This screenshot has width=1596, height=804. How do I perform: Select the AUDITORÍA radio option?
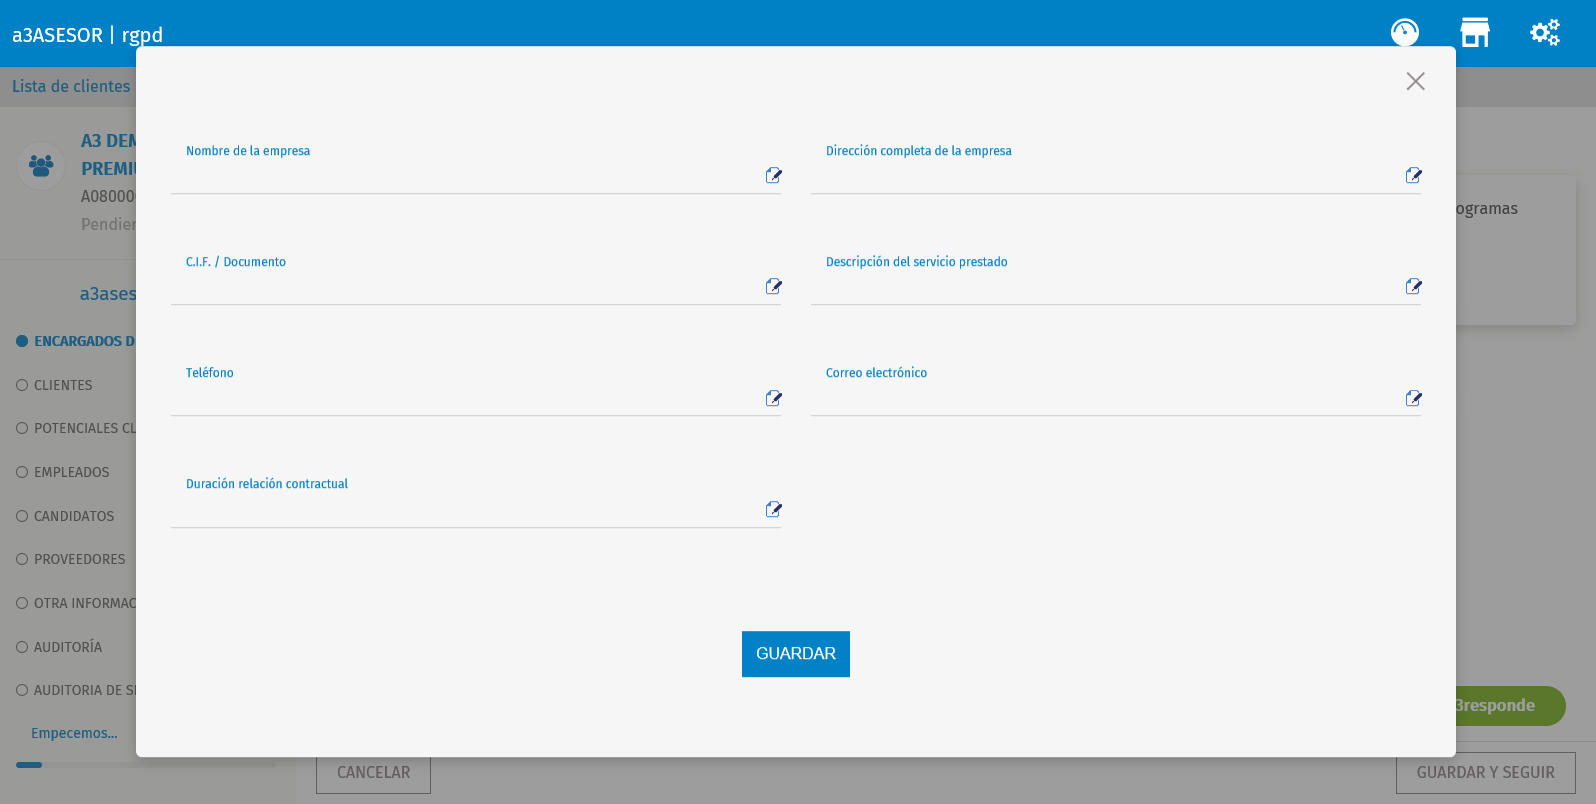(x=22, y=647)
